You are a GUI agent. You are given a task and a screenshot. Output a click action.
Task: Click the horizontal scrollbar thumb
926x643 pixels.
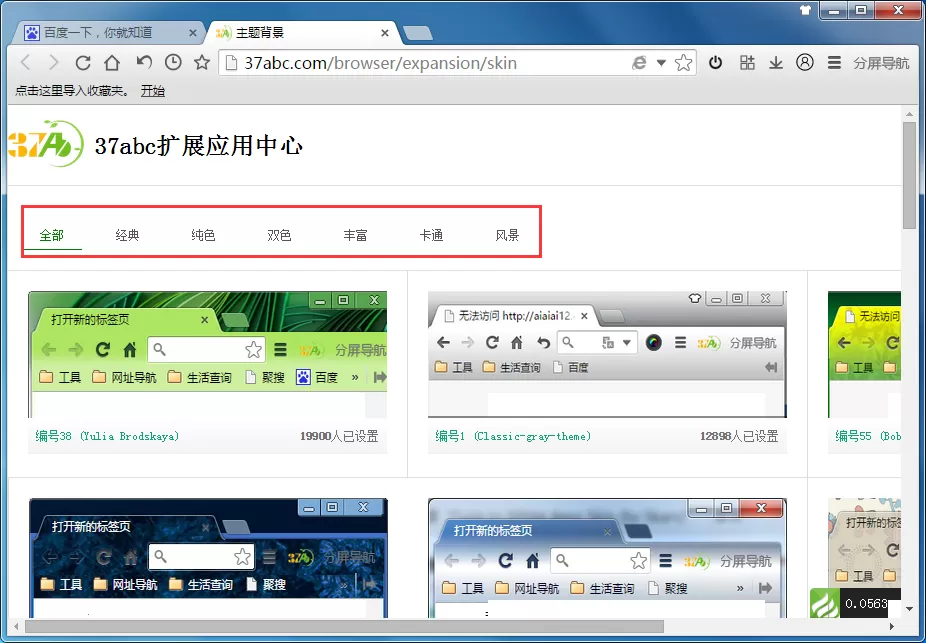[x=344, y=626]
